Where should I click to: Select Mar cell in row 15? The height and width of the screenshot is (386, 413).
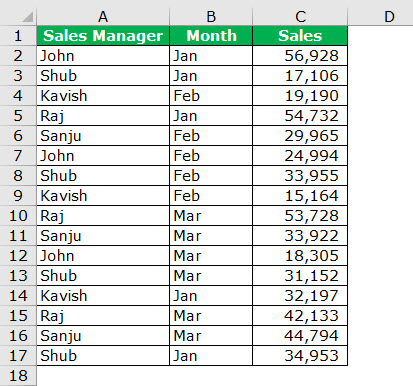(211, 316)
